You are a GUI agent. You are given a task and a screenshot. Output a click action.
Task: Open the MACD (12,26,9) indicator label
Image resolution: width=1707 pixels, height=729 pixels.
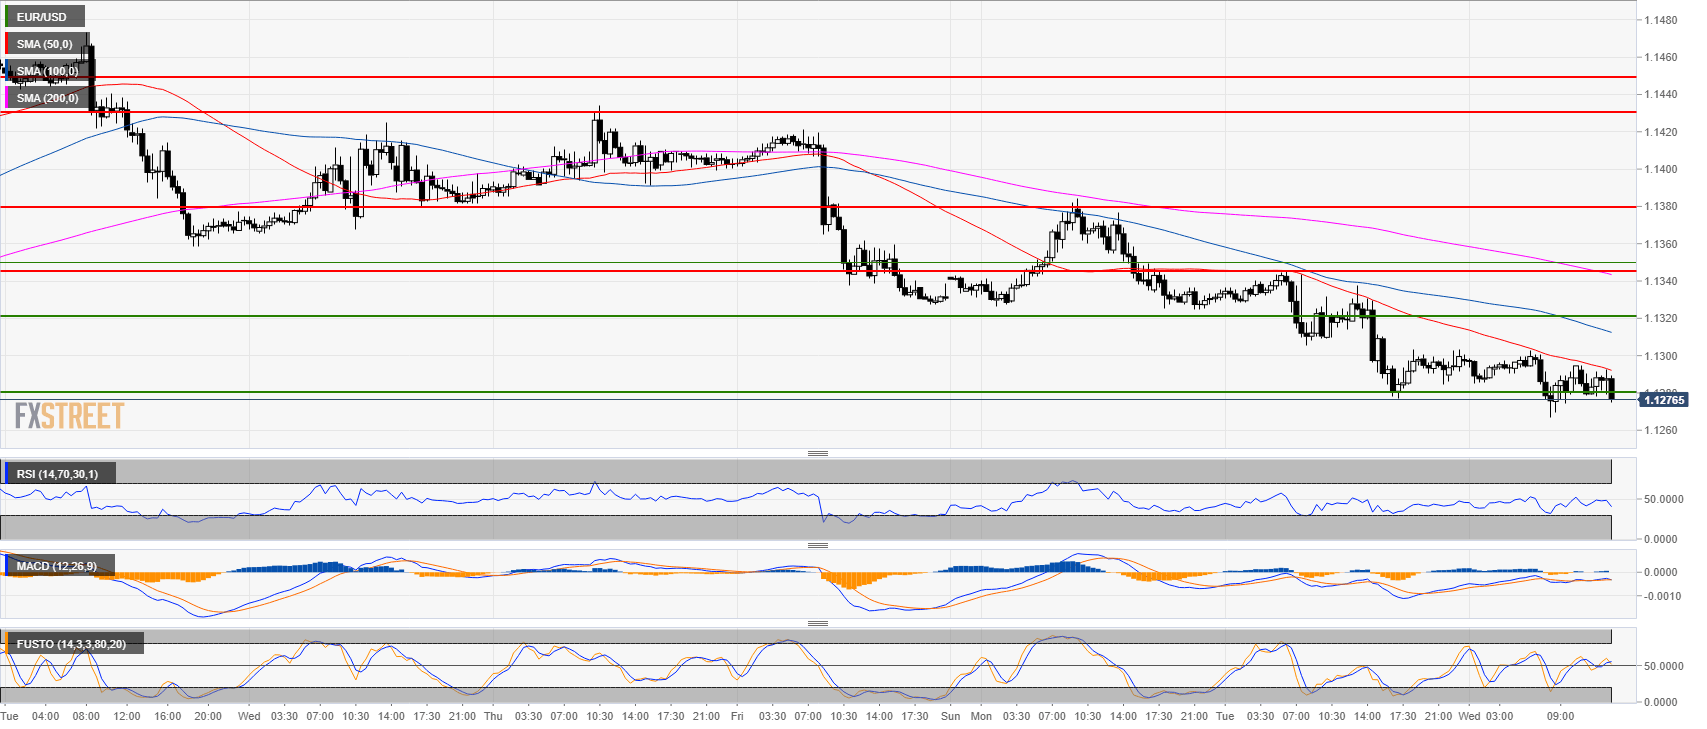point(57,566)
